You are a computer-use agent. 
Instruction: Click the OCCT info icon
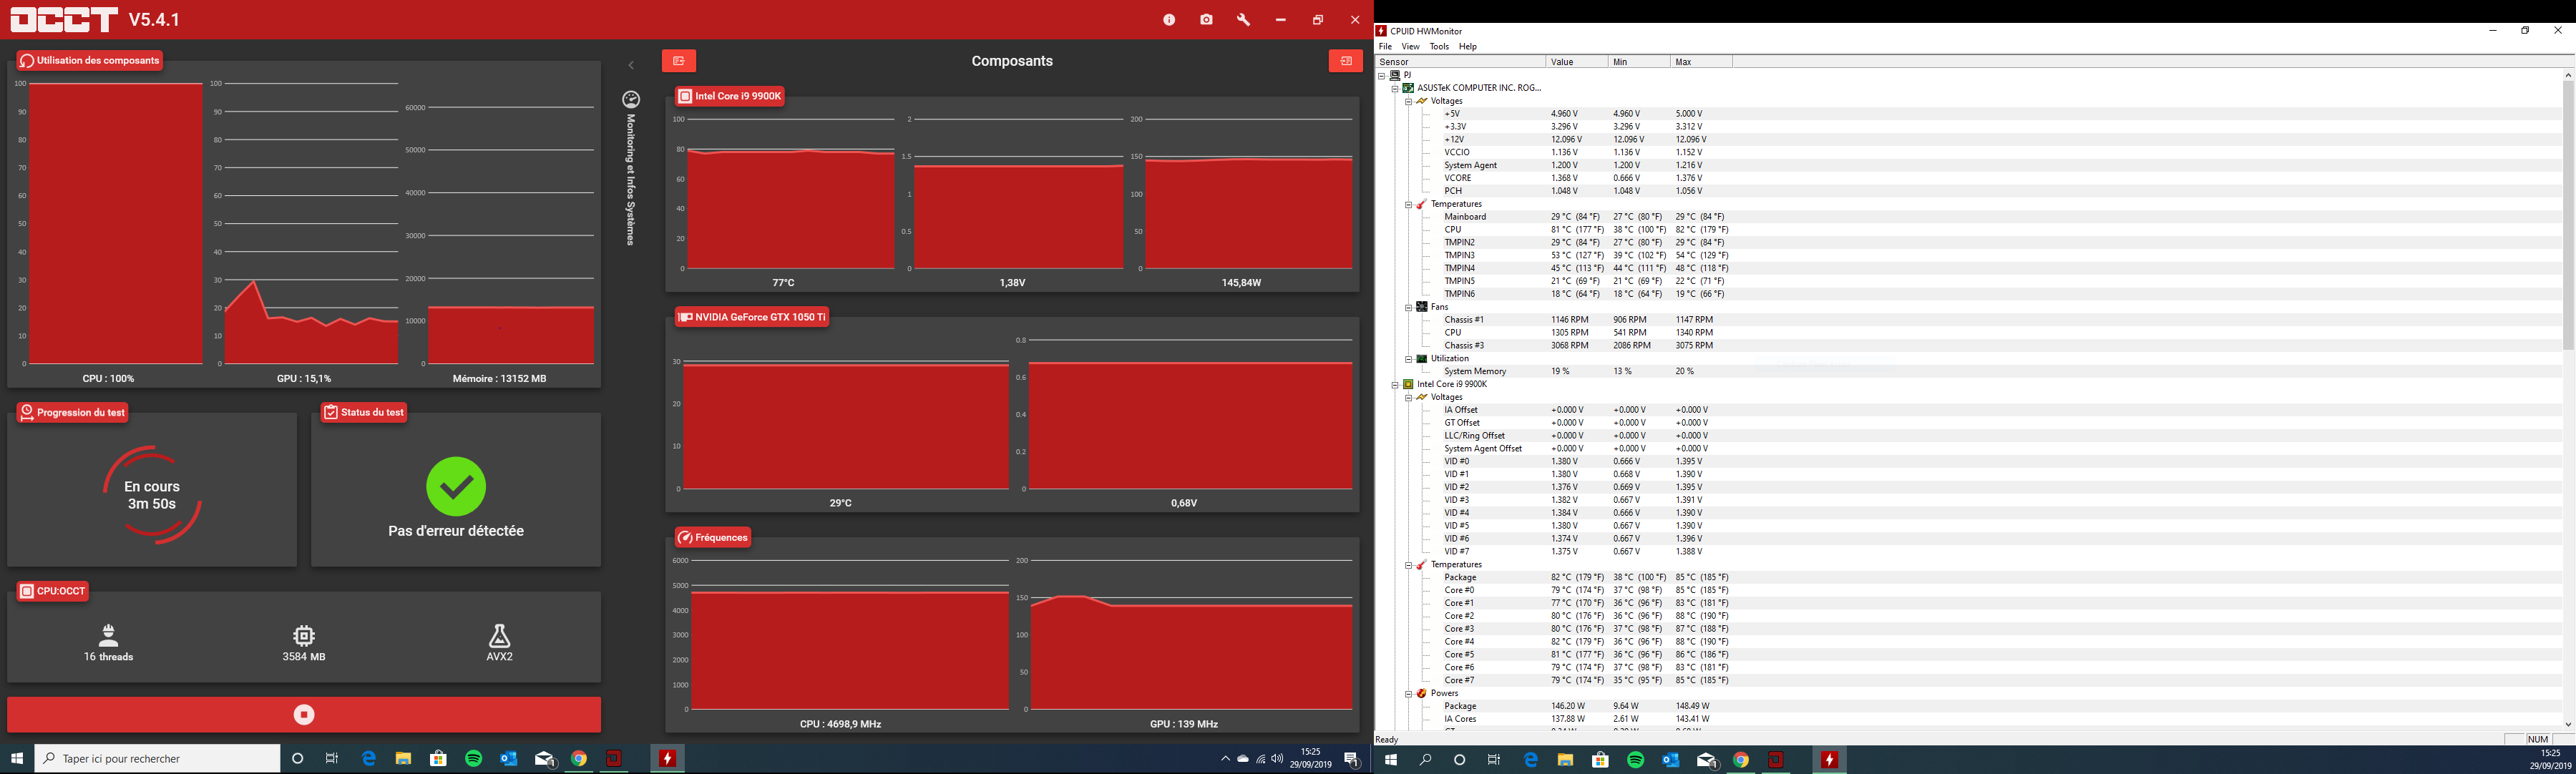pos(1168,20)
